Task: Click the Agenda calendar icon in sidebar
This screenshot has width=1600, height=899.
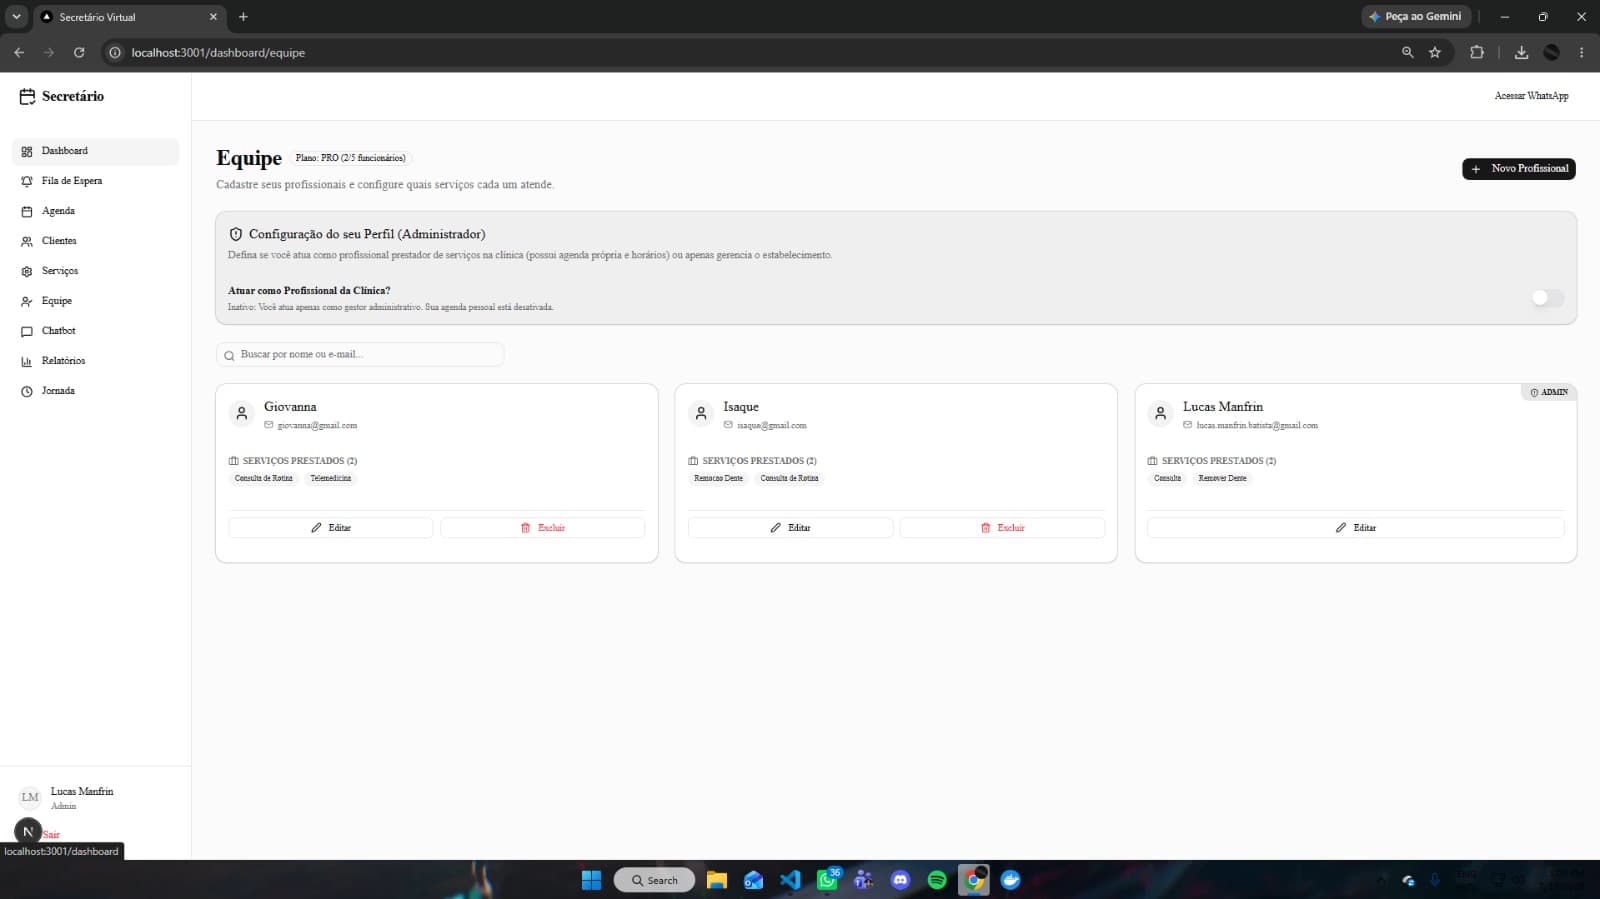Action: (x=27, y=212)
